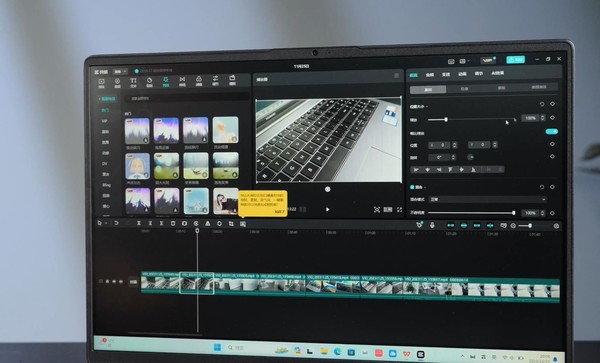Screen dimensions: 600x363
Task: Open the Text (T) tab
Action: [x=133, y=83]
